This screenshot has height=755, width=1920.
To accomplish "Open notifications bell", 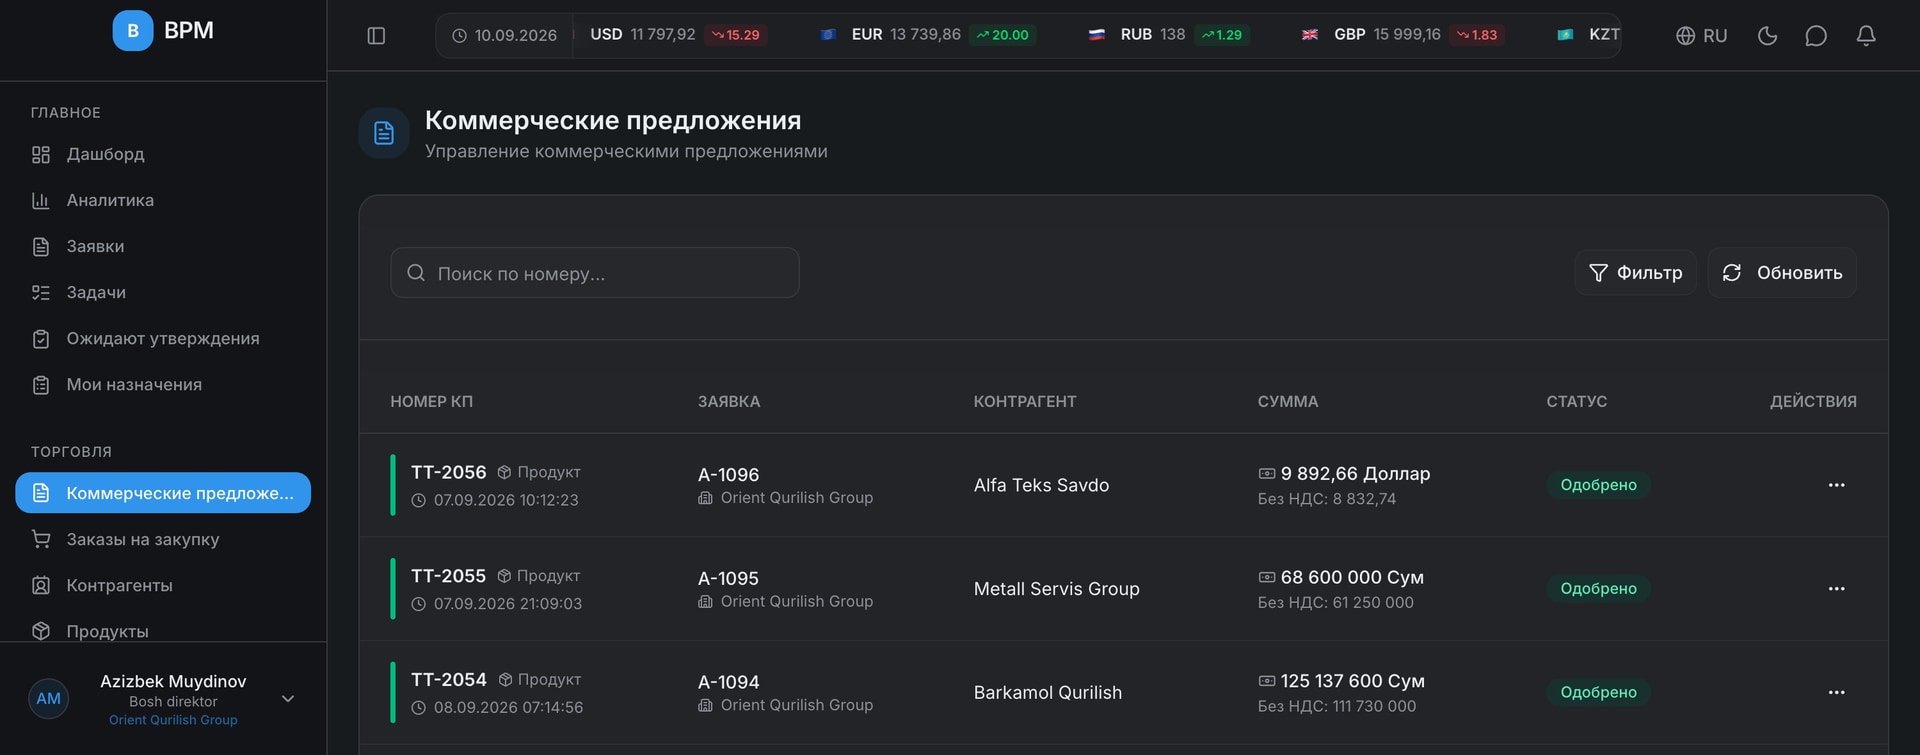I will pyautogui.click(x=1866, y=36).
